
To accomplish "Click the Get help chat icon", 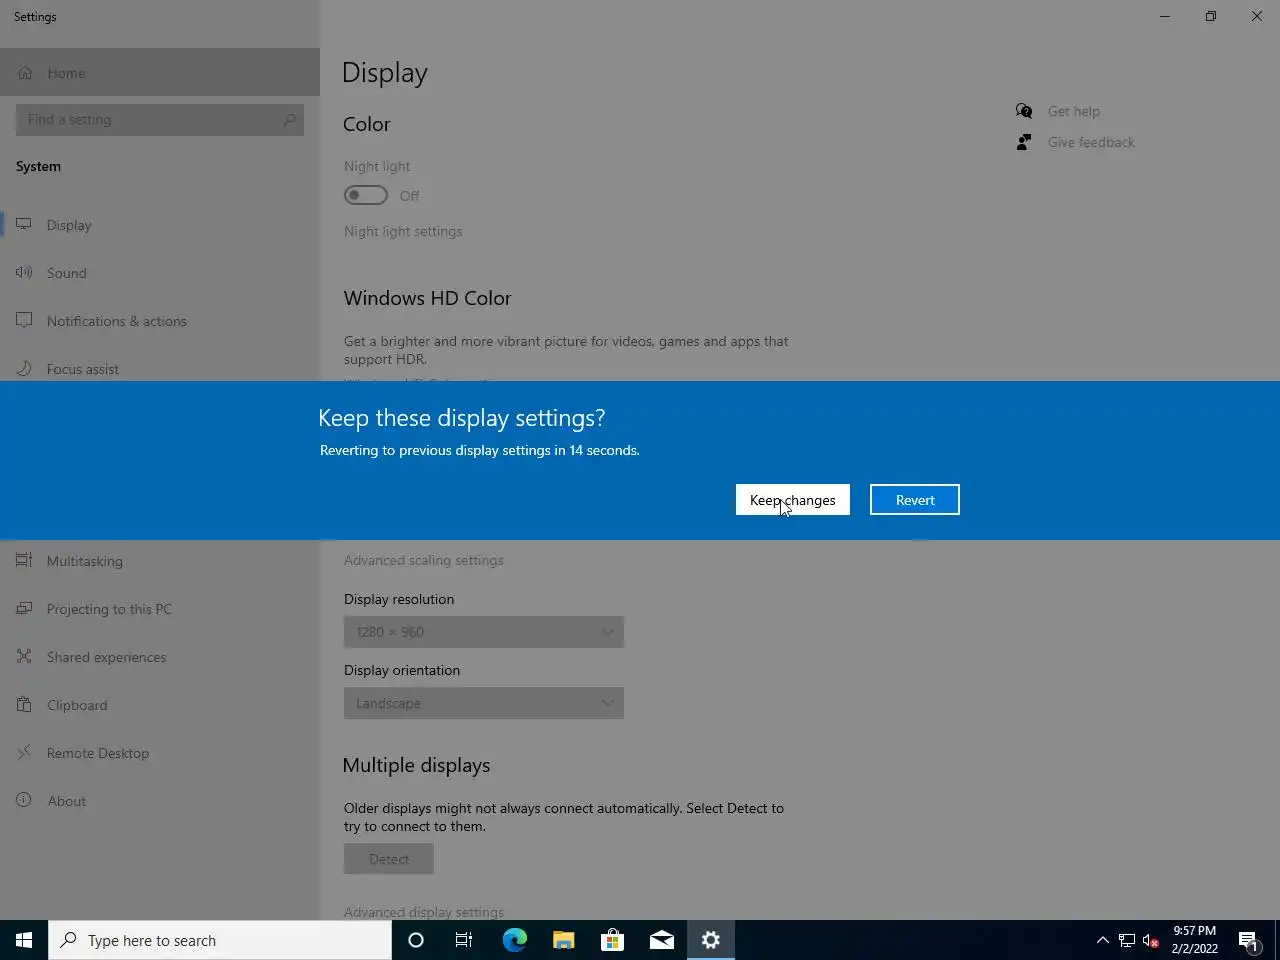I will [x=1024, y=111].
